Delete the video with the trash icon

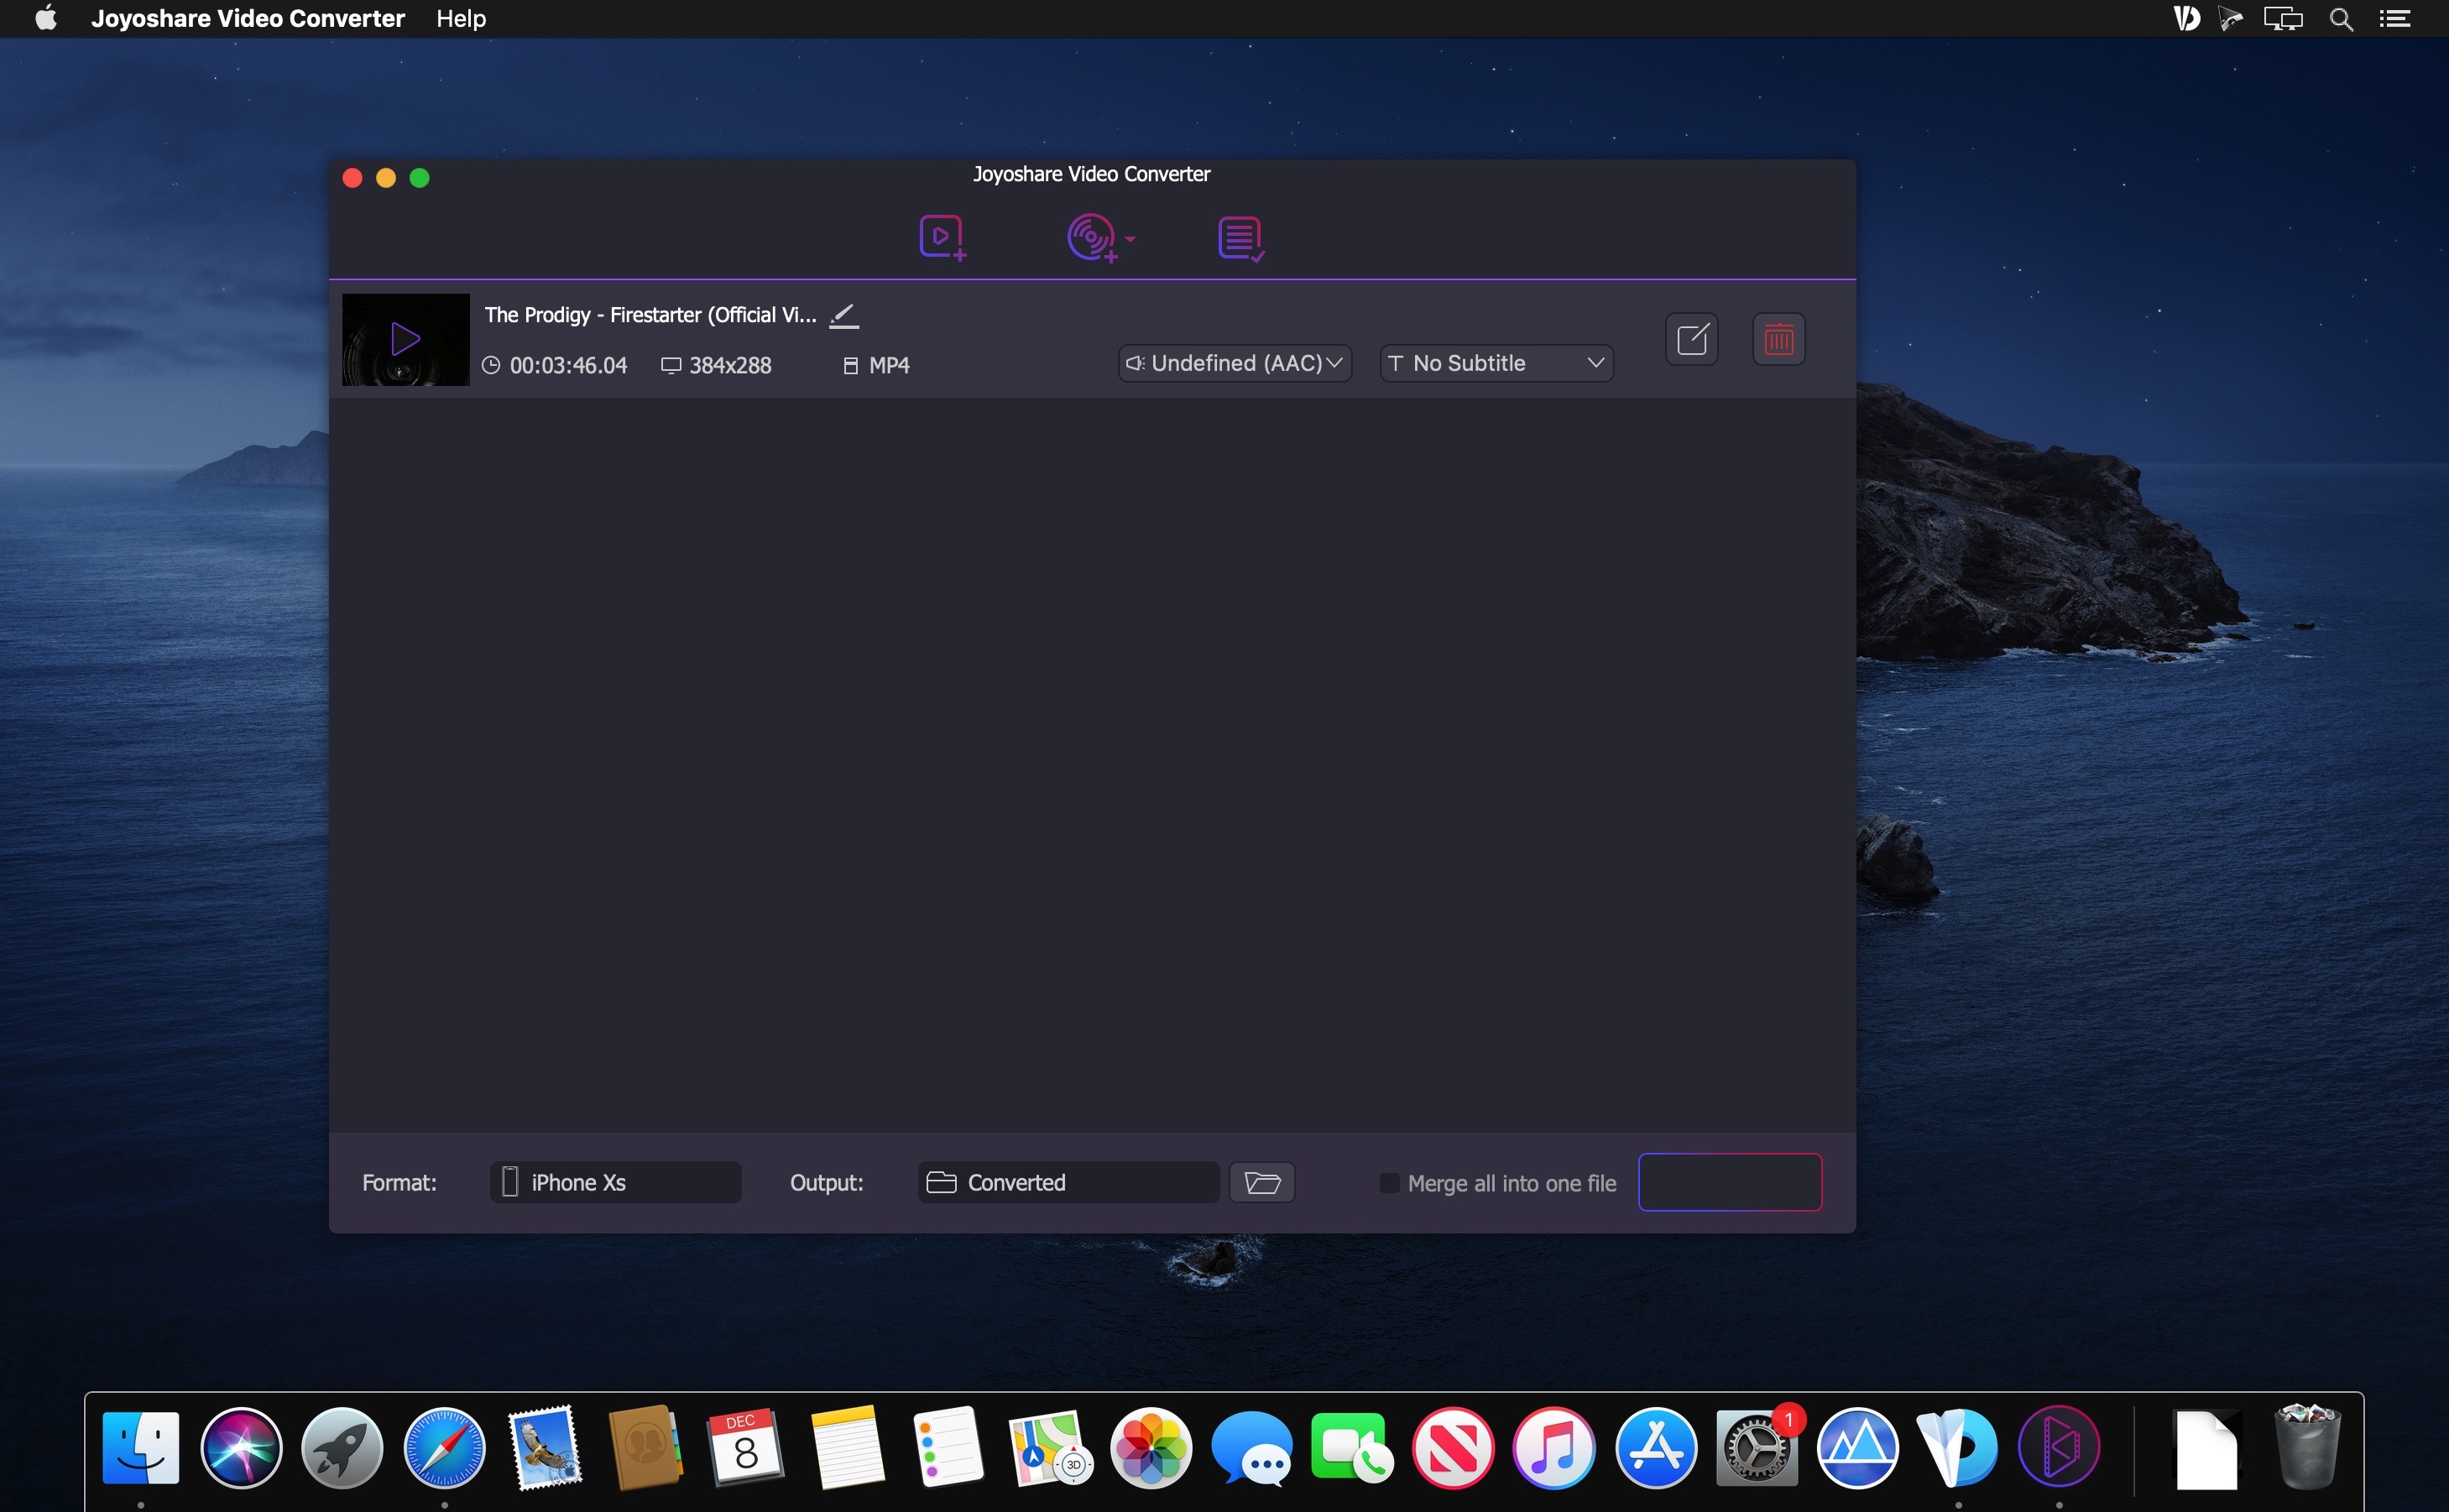click(x=1778, y=339)
